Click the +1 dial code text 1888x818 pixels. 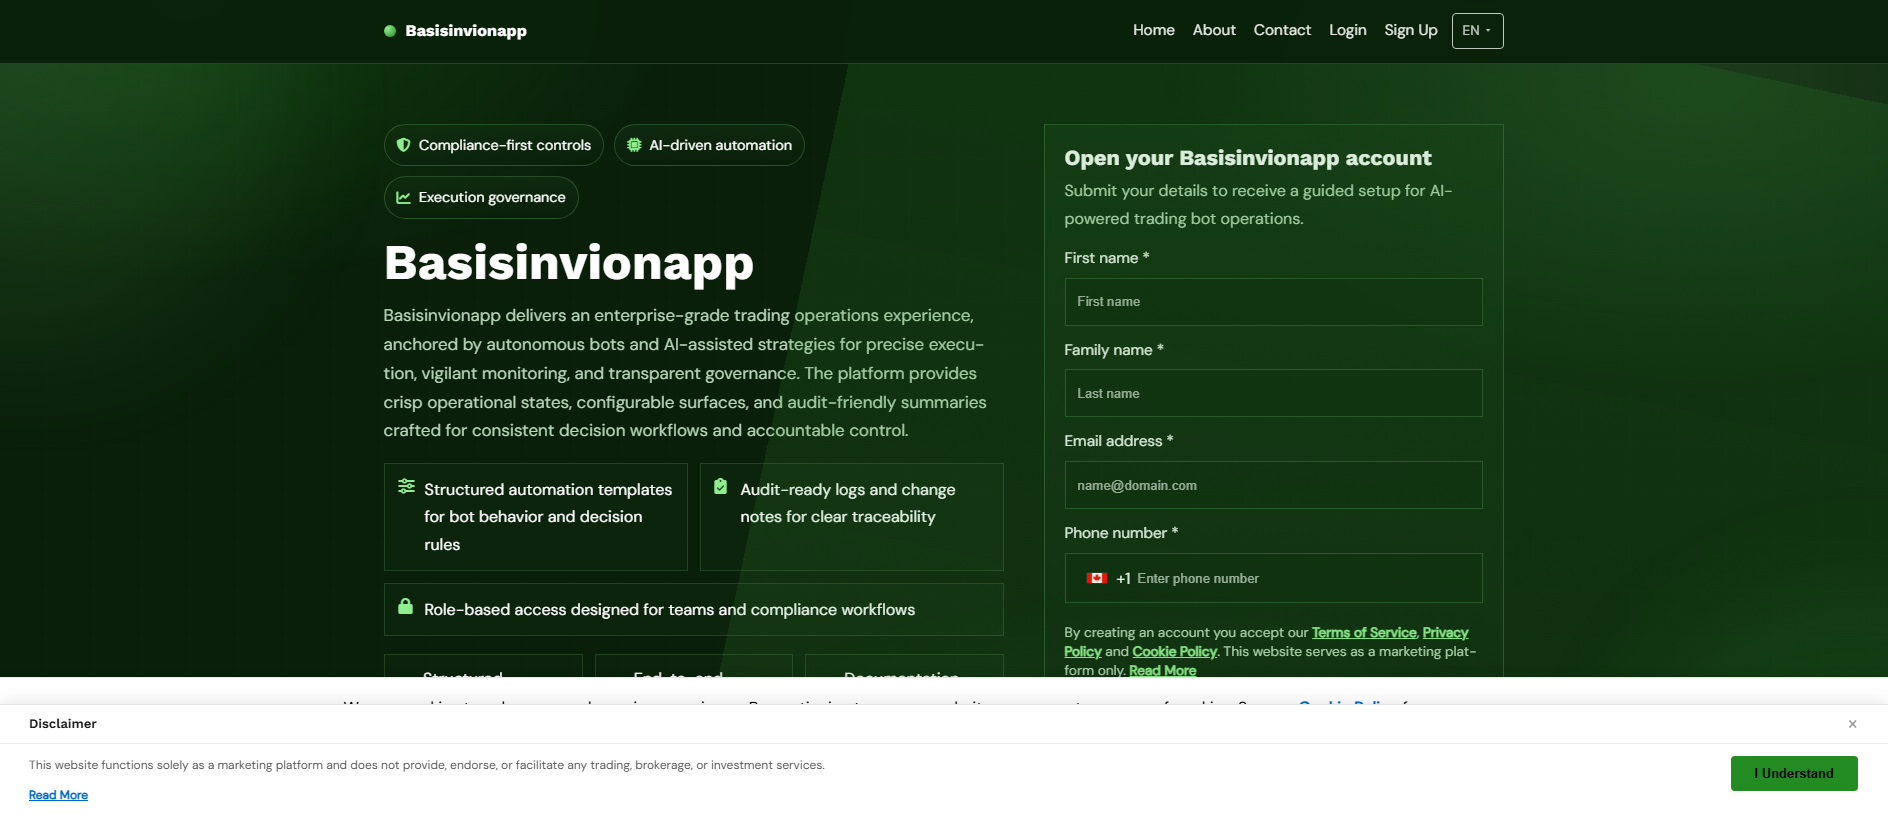(1123, 578)
